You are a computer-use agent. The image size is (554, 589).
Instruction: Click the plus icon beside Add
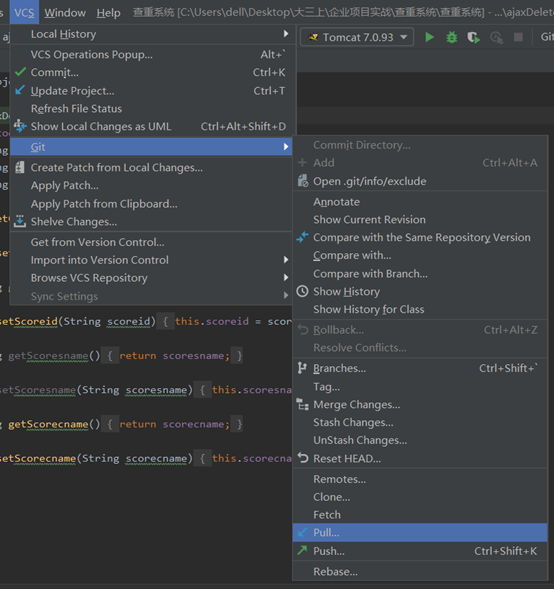[302, 162]
